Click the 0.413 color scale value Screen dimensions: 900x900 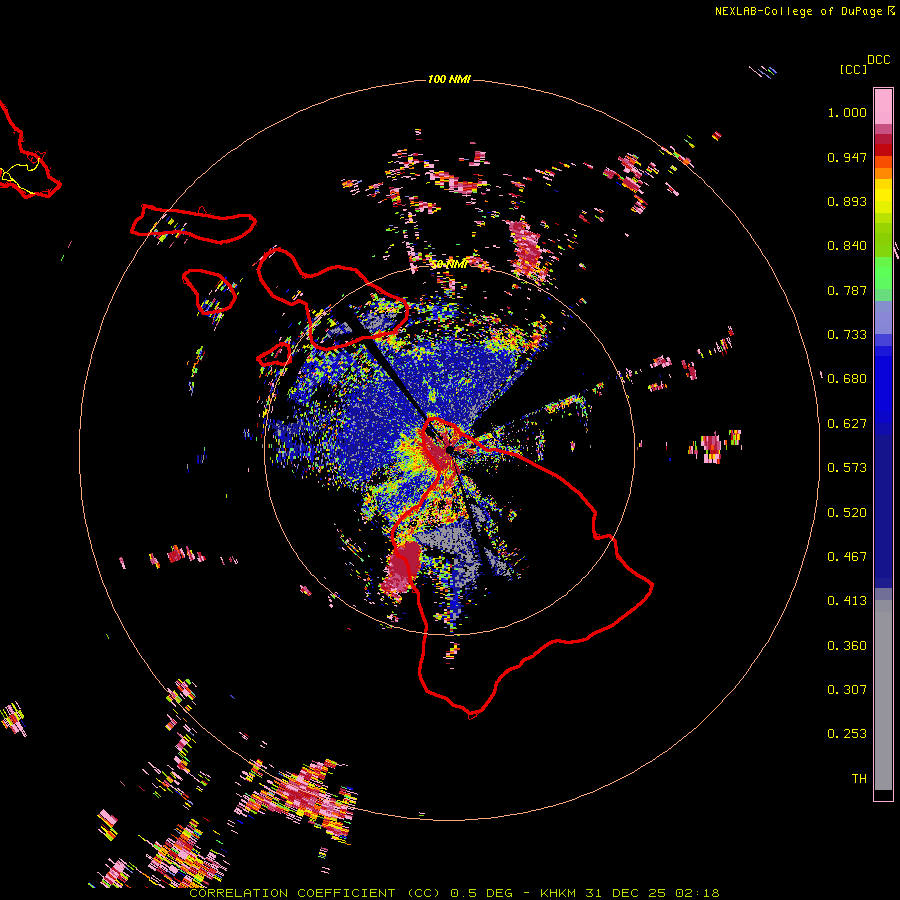click(847, 601)
